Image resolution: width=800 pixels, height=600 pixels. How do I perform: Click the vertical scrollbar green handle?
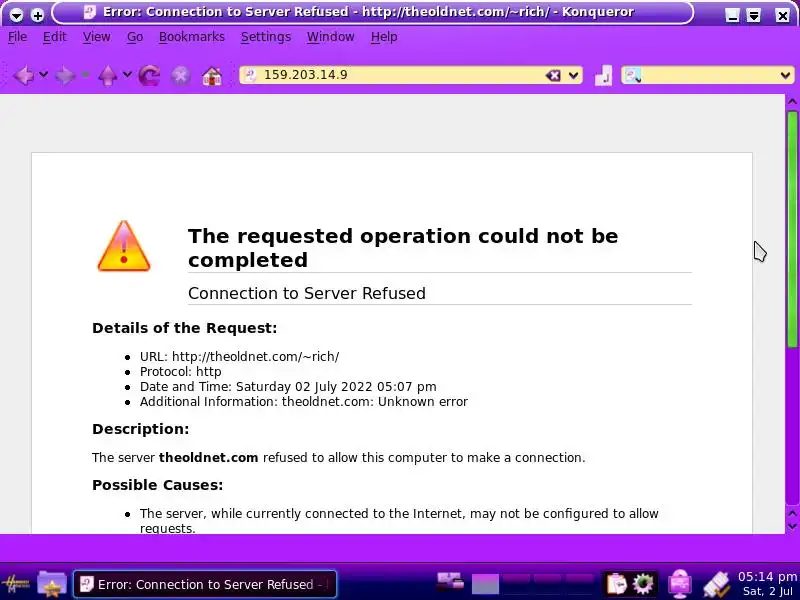coord(792,230)
